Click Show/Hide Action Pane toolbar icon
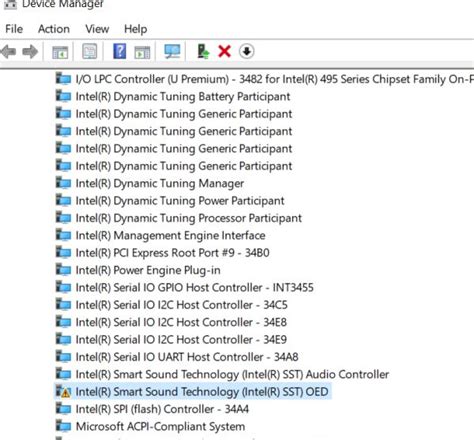 [x=142, y=52]
